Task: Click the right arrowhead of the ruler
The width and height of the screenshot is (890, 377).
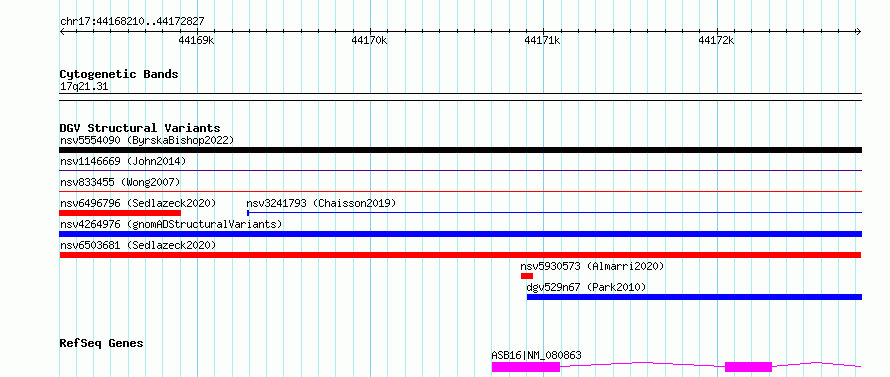Action: pos(858,32)
